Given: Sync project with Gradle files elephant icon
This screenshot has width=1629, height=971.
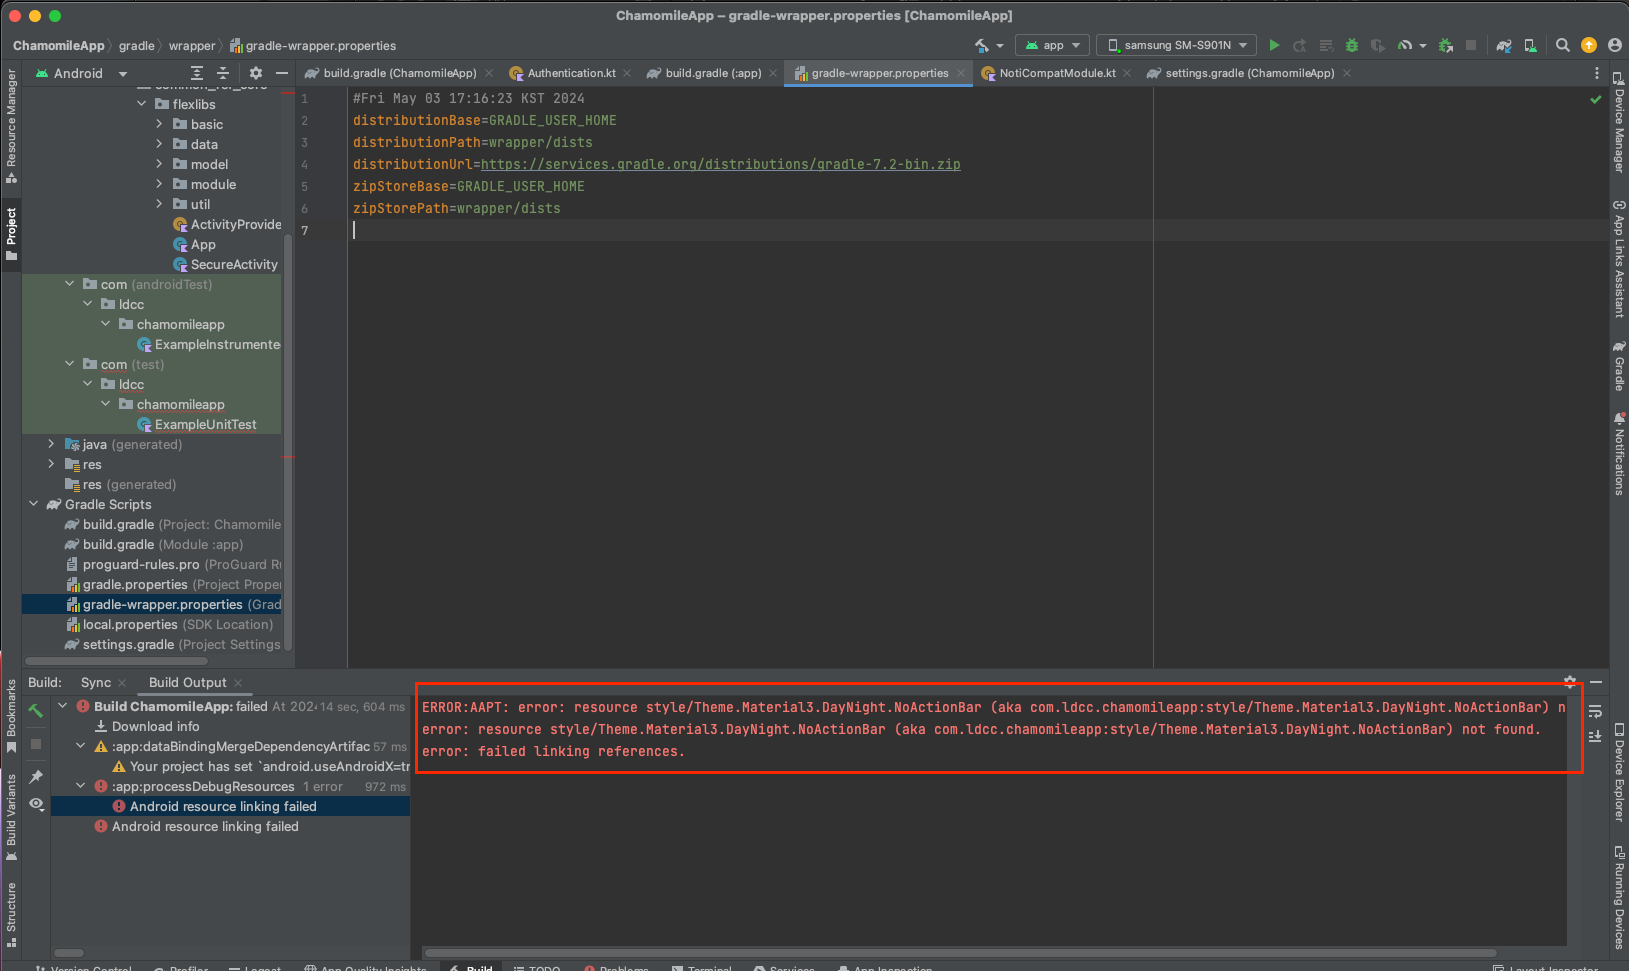Looking at the screenshot, I should click(x=1504, y=45).
